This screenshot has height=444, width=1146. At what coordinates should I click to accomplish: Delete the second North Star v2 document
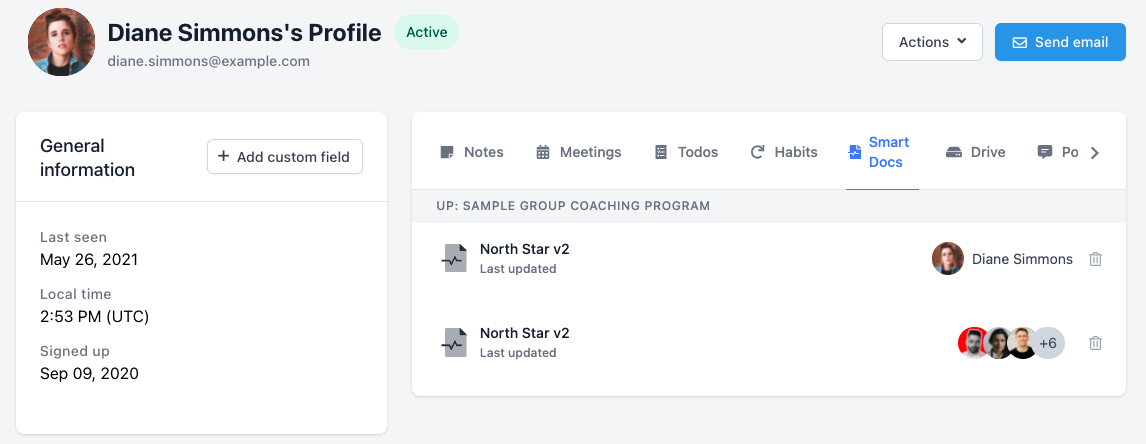point(1095,343)
